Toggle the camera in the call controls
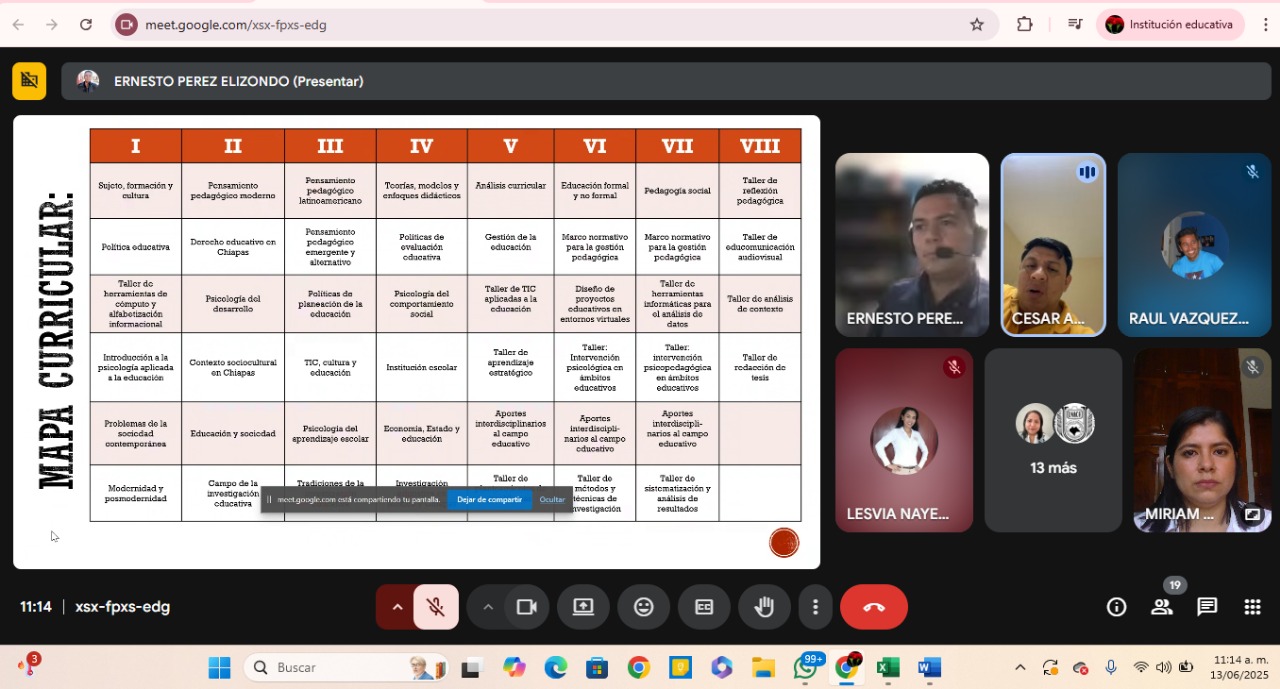Screen dimensions: 1280x689 (527, 607)
